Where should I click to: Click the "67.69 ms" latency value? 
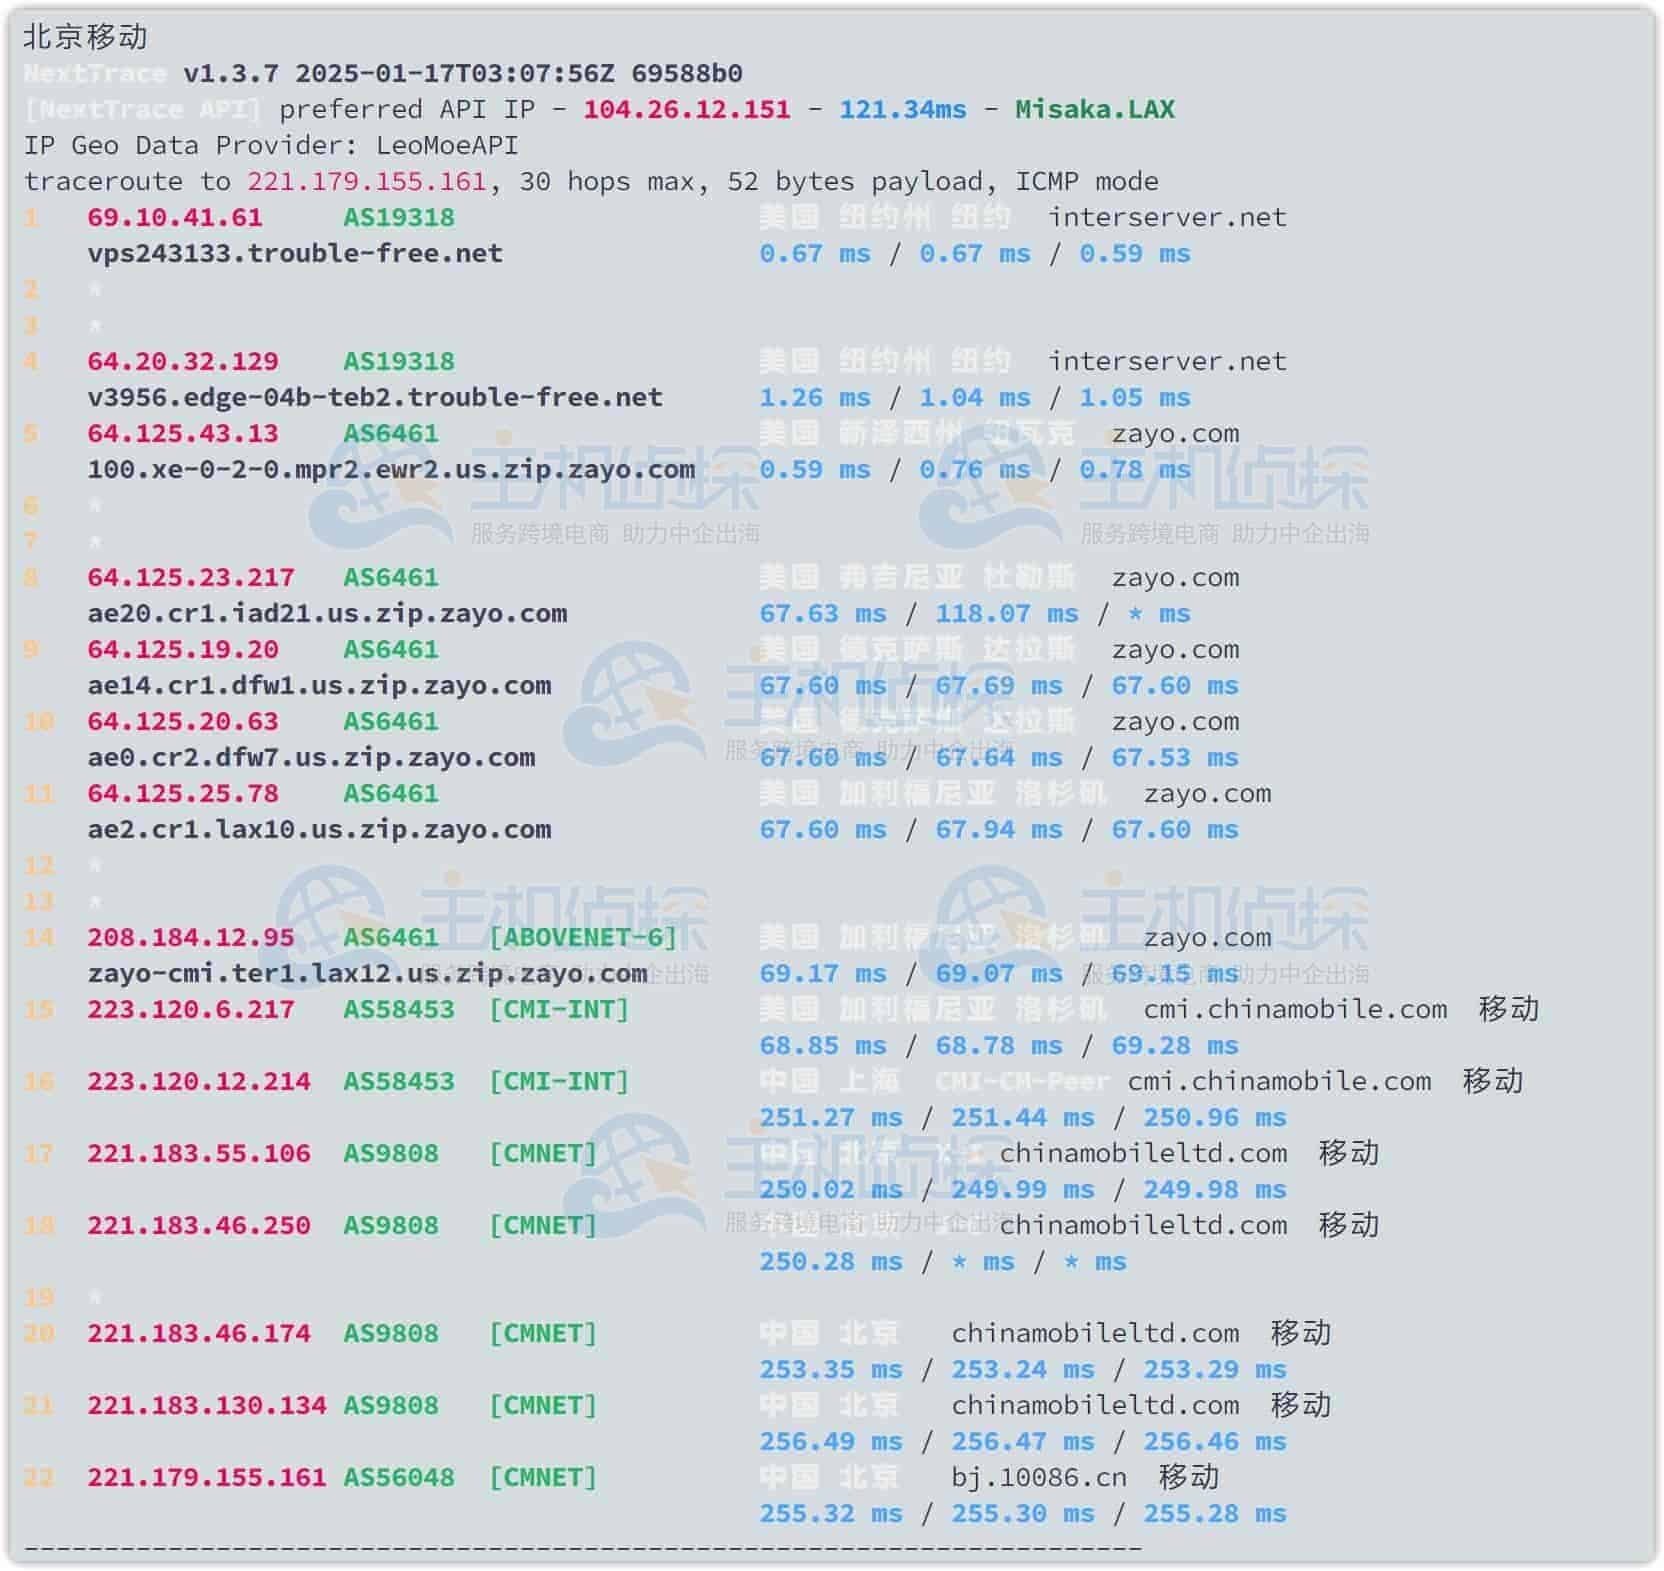[999, 685]
